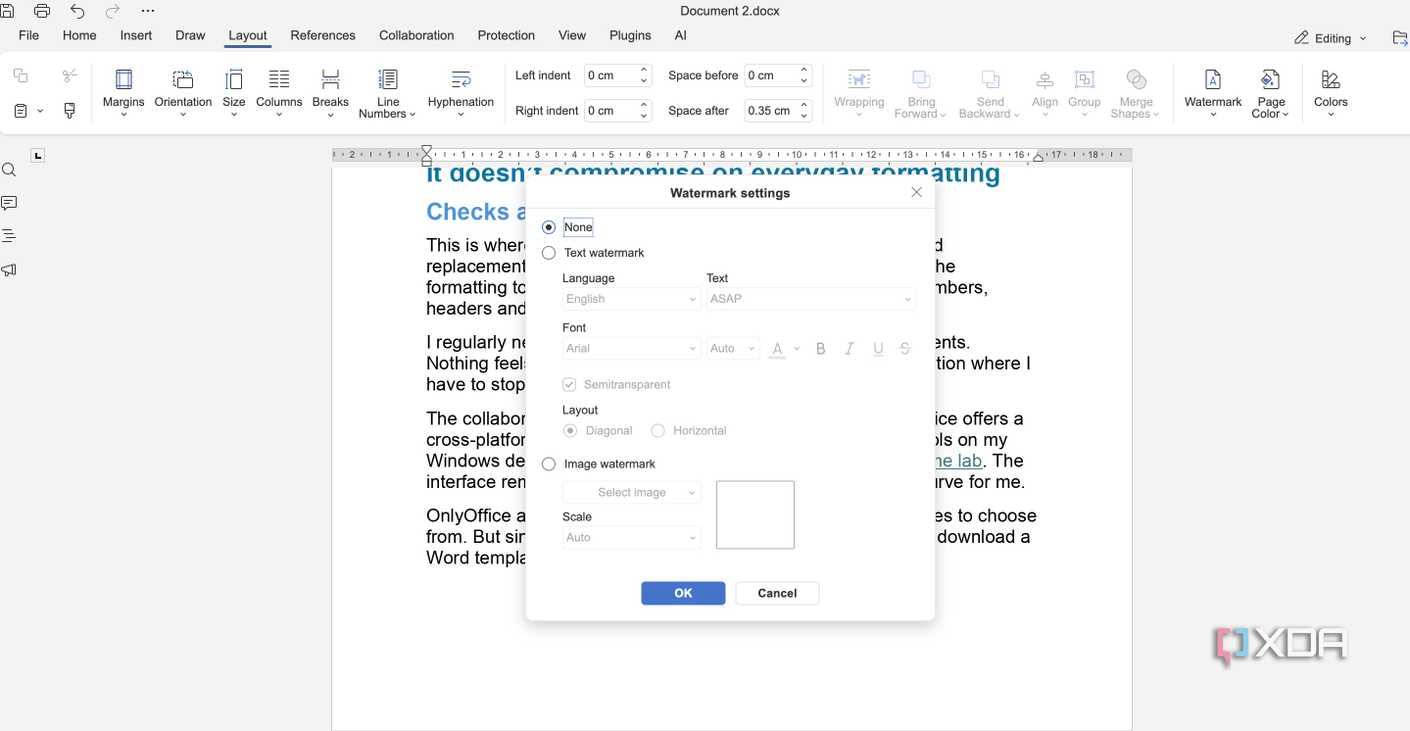Screen dimensions: 1410x731
Task: Switch to the Collaboration tab
Action: [417, 35]
